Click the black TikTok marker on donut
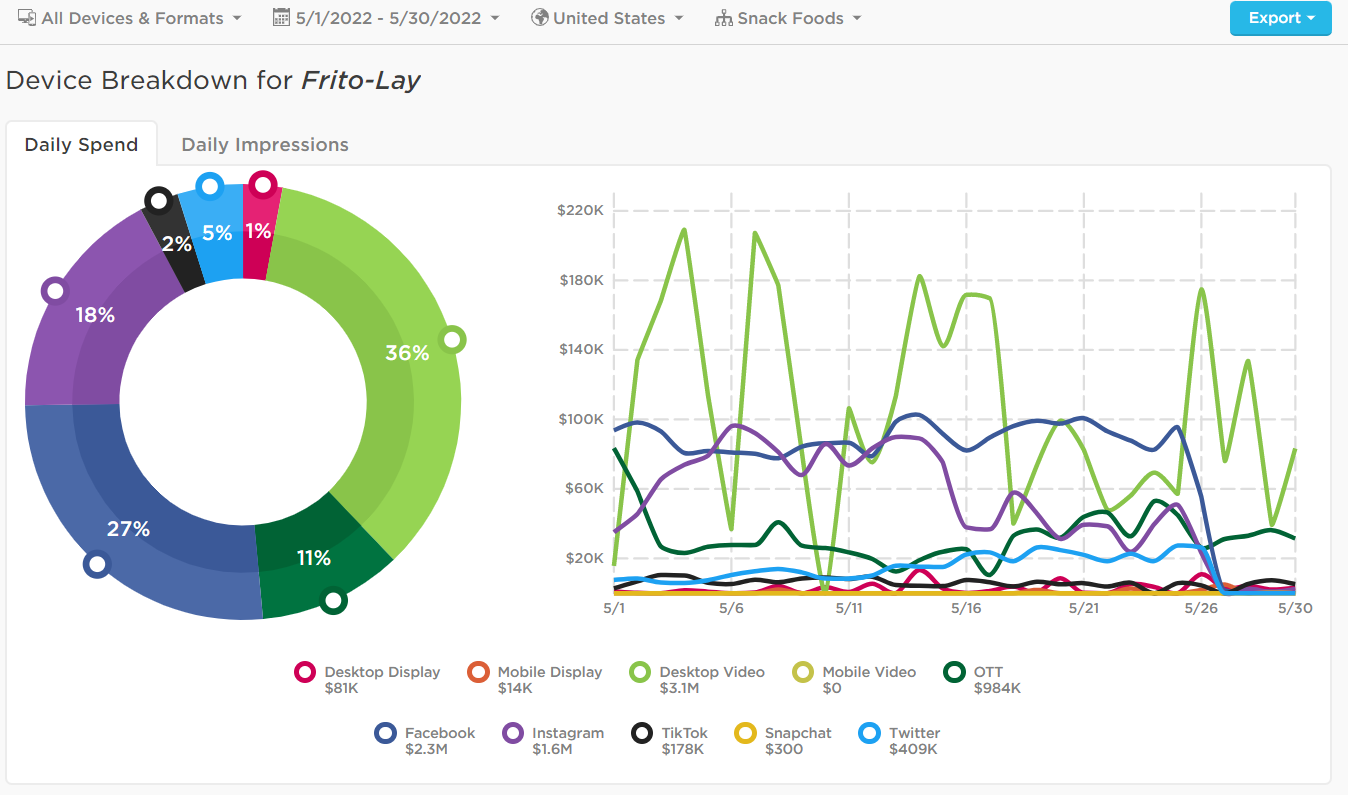This screenshot has height=795, width=1348. [158, 201]
